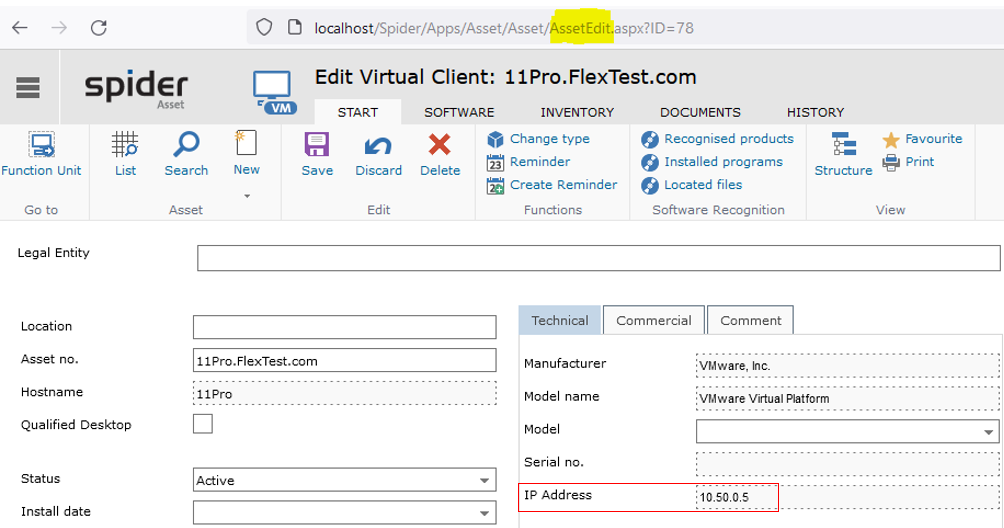
Task: Click Create Reminder
Action: click(552, 185)
